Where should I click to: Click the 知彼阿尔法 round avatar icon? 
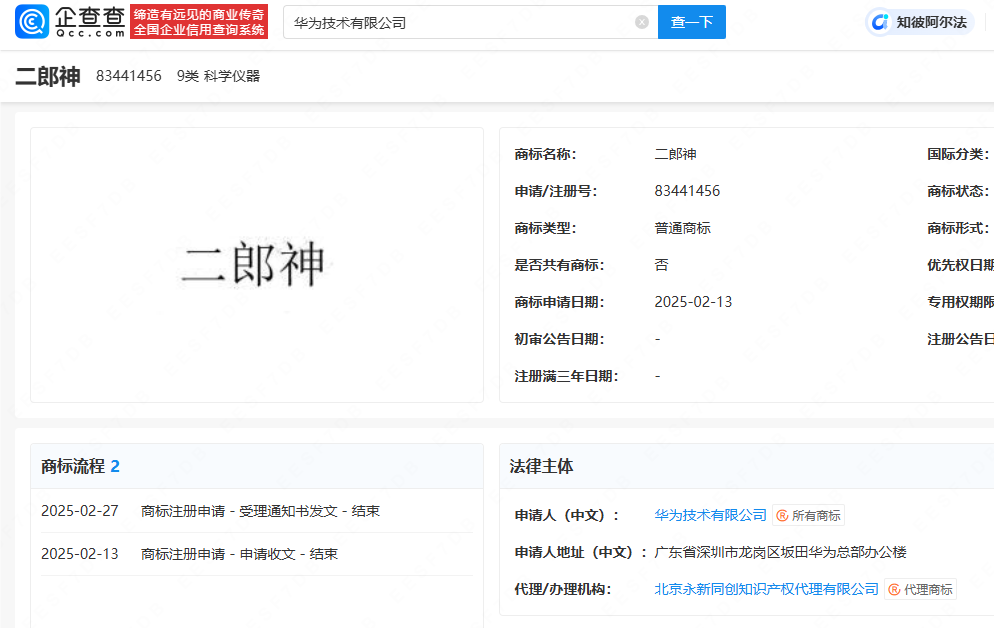[x=879, y=22]
